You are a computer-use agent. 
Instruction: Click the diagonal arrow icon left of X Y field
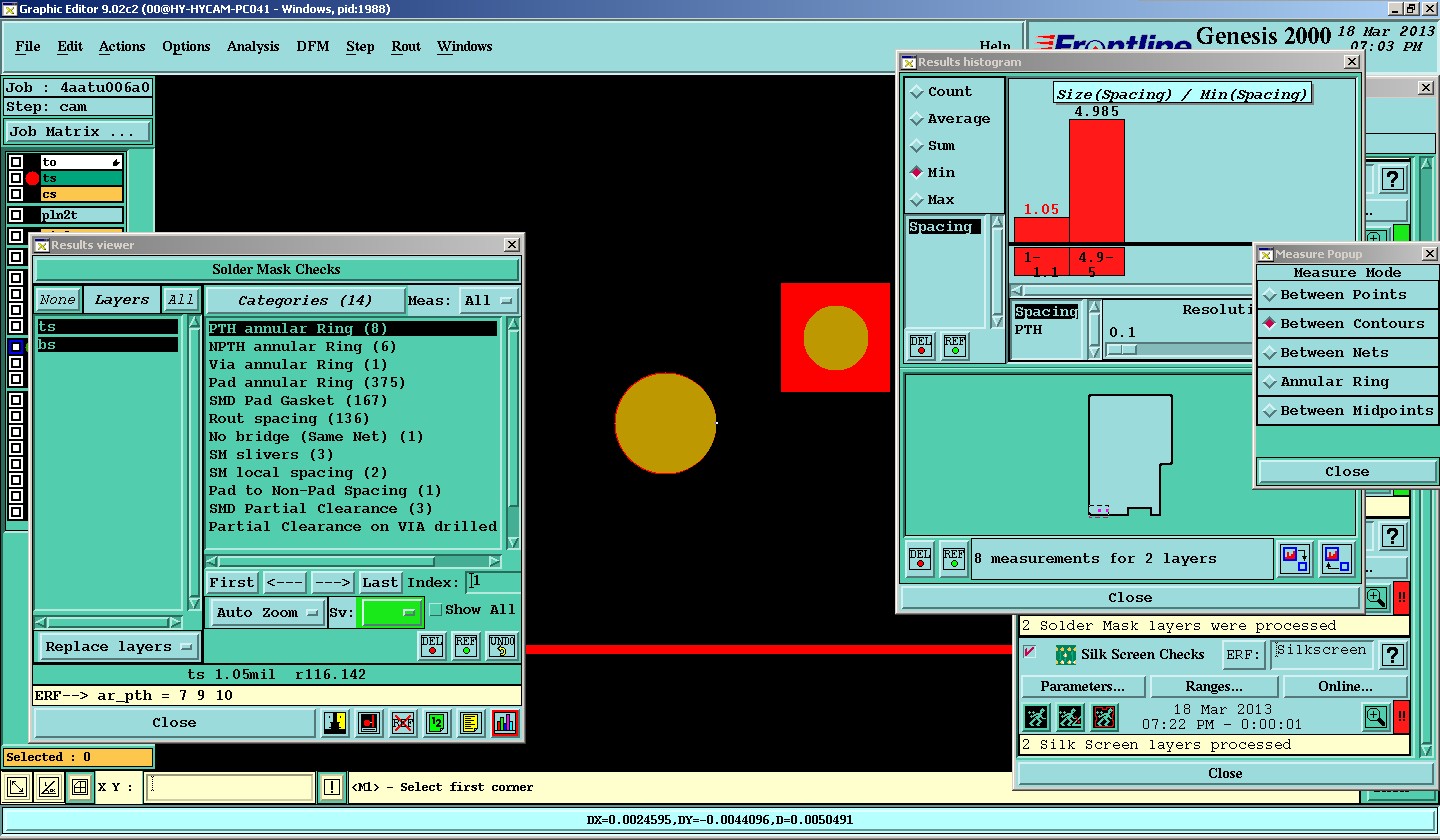click(16, 788)
